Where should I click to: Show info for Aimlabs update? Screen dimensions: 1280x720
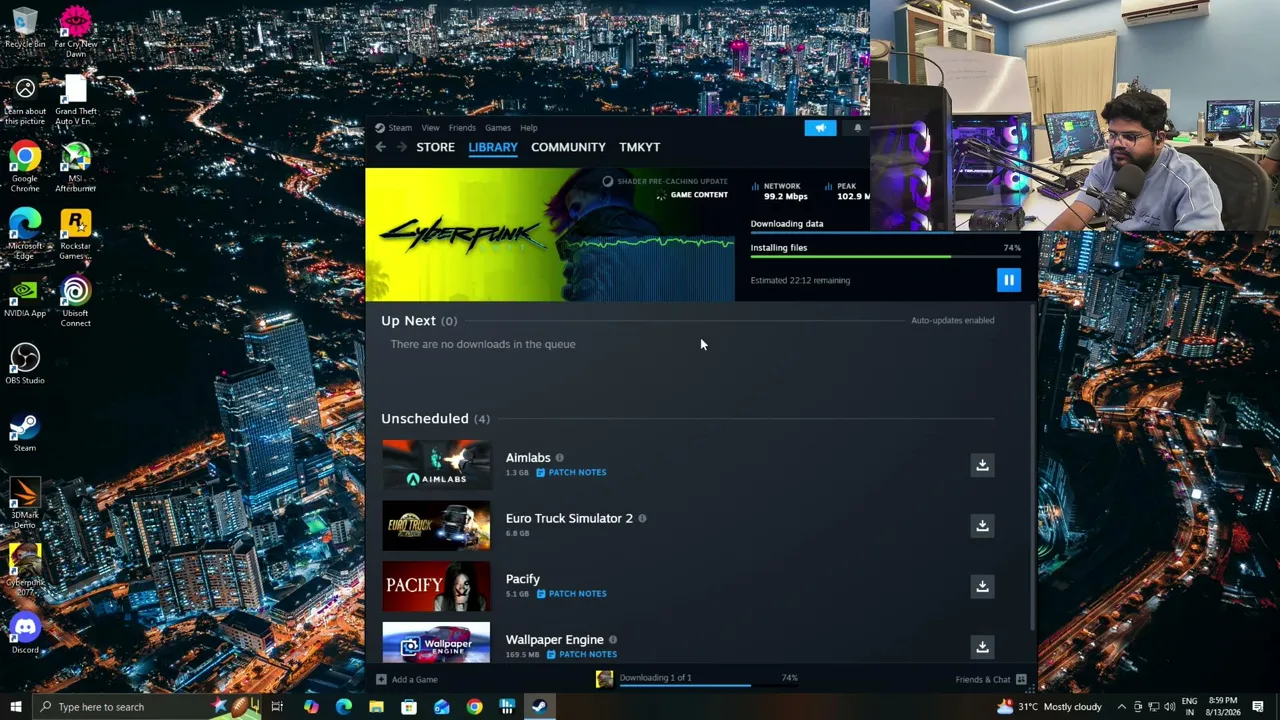[559, 458]
